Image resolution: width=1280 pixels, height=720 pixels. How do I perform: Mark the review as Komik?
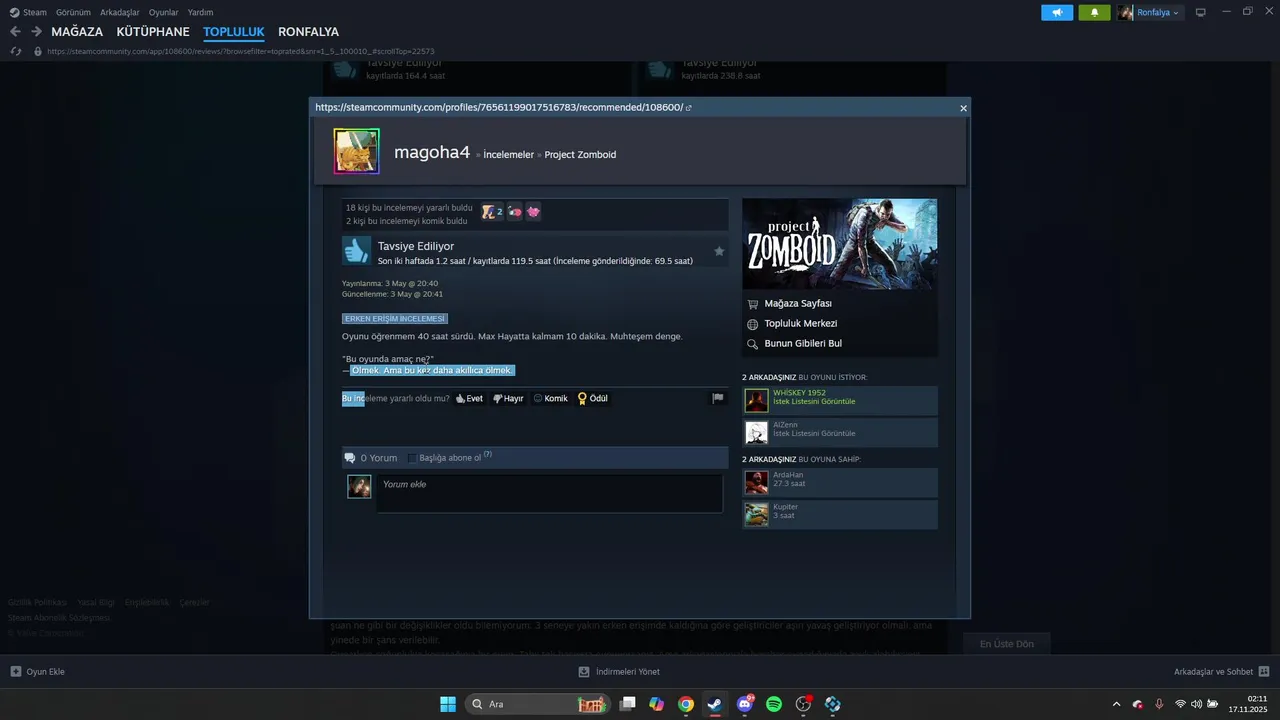[550, 398]
